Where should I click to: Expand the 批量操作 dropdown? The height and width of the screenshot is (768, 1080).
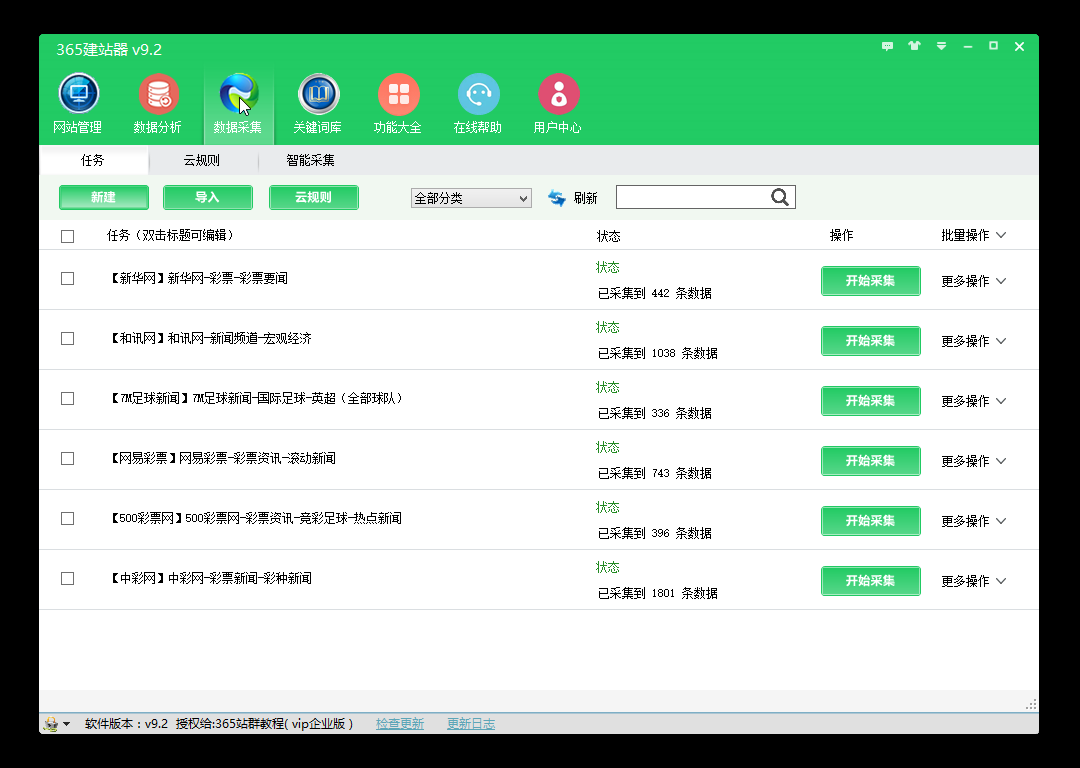(973, 236)
